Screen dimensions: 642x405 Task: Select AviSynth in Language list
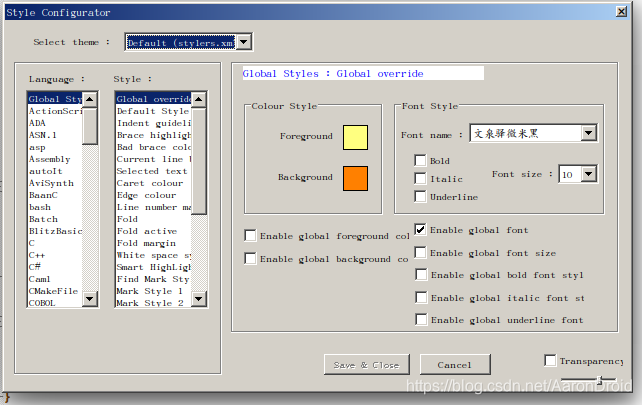pos(55,183)
